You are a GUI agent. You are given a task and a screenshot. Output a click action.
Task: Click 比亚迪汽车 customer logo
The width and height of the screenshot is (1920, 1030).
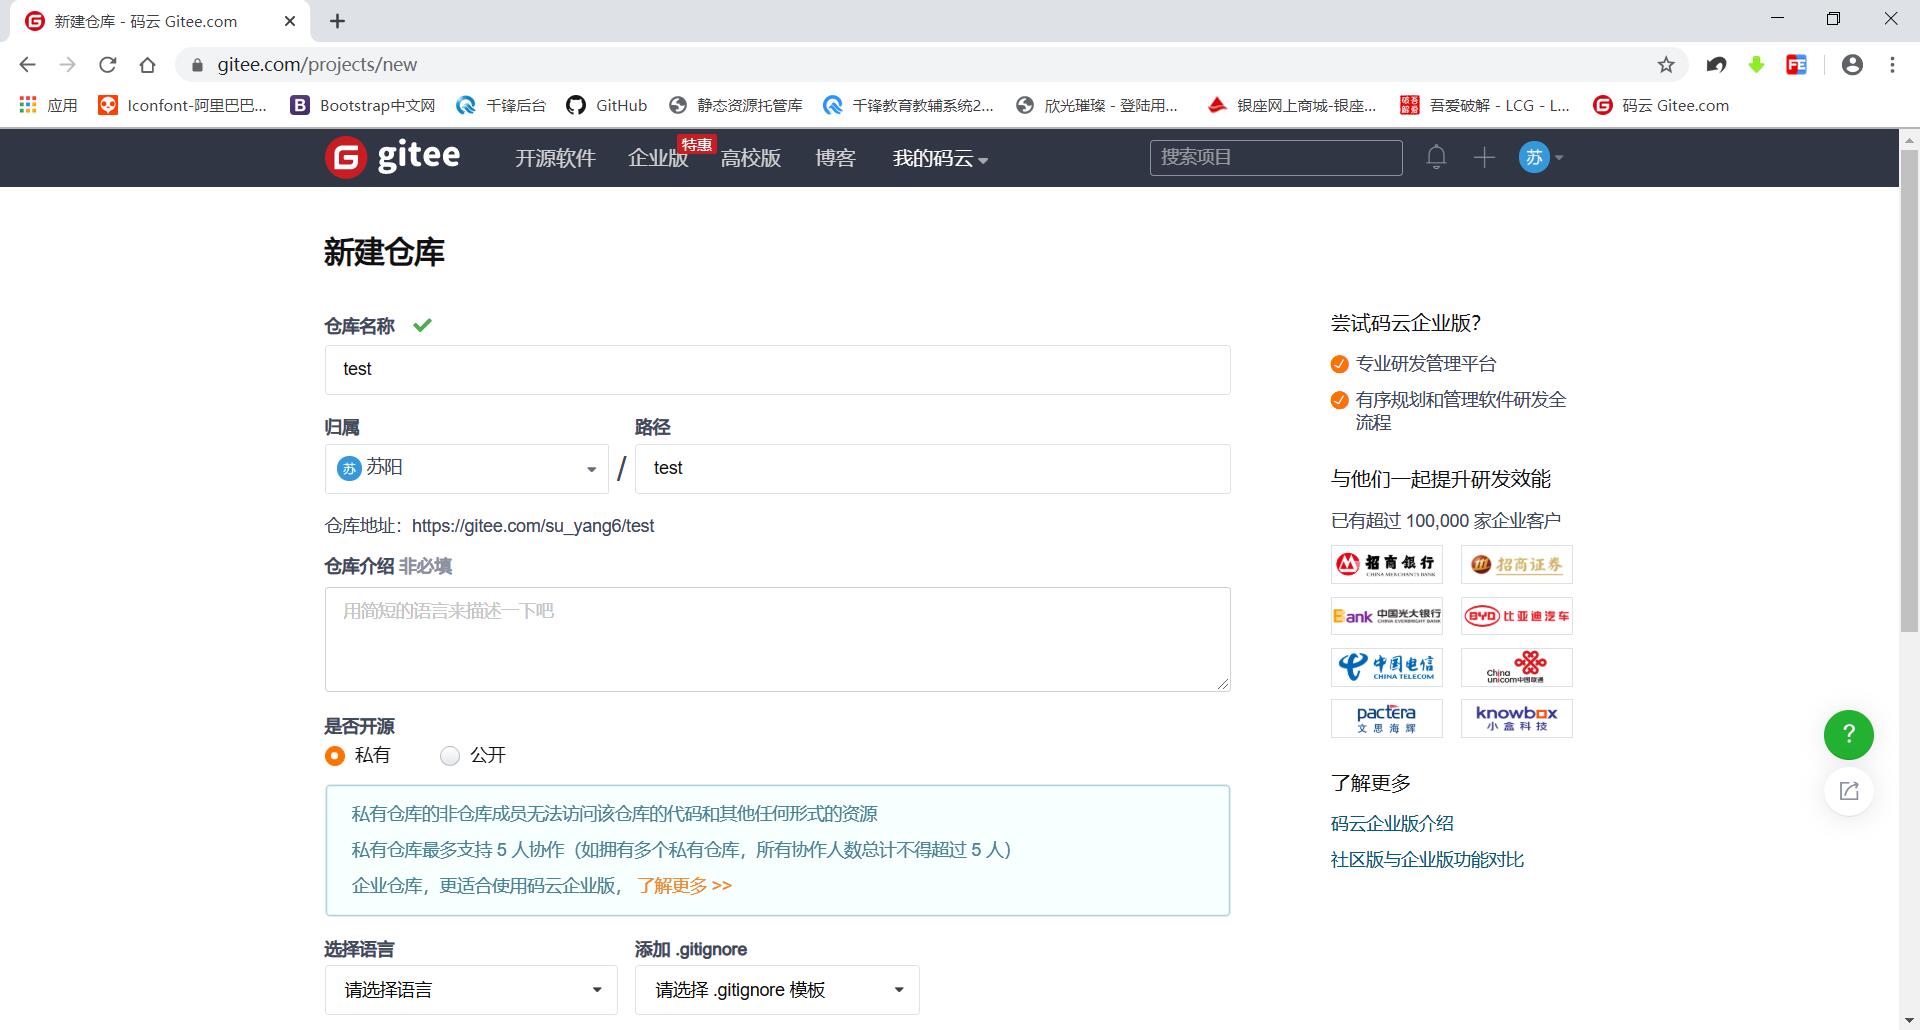pyautogui.click(x=1516, y=616)
